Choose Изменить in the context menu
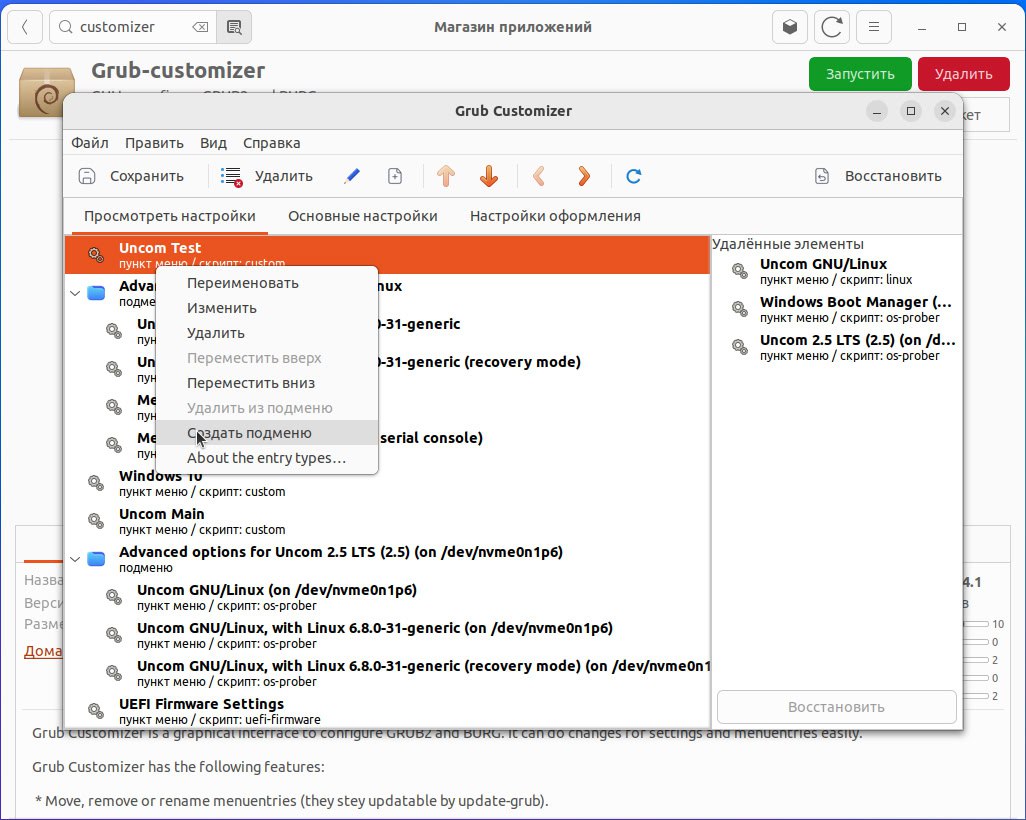Viewport: 1026px width, 820px height. (x=267, y=308)
